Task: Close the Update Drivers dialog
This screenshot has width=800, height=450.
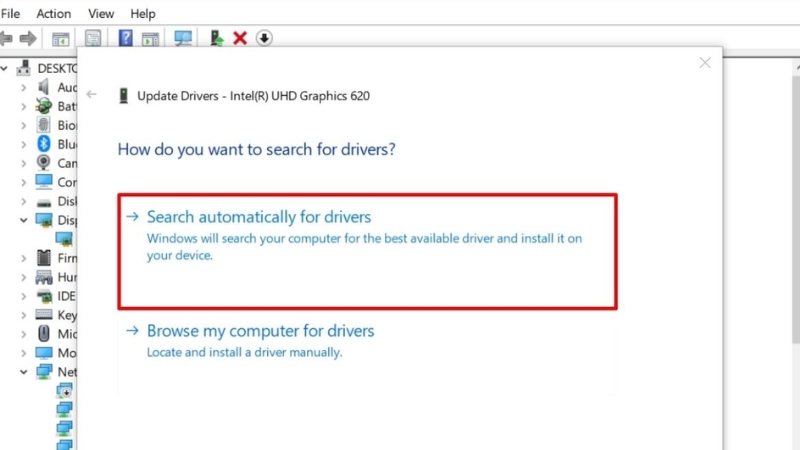Action: pyautogui.click(x=705, y=63)
